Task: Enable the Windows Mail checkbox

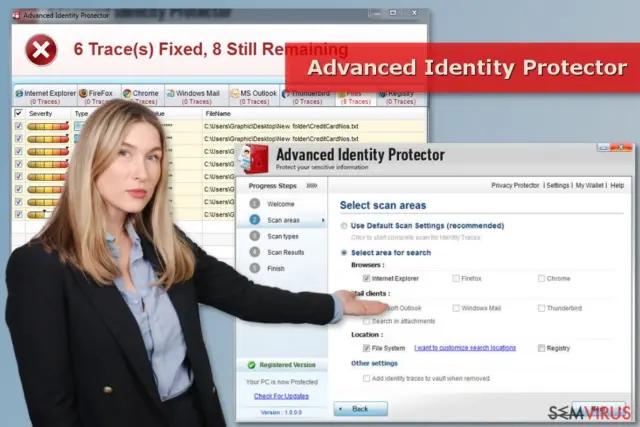Action: click(x=456, y=308)
